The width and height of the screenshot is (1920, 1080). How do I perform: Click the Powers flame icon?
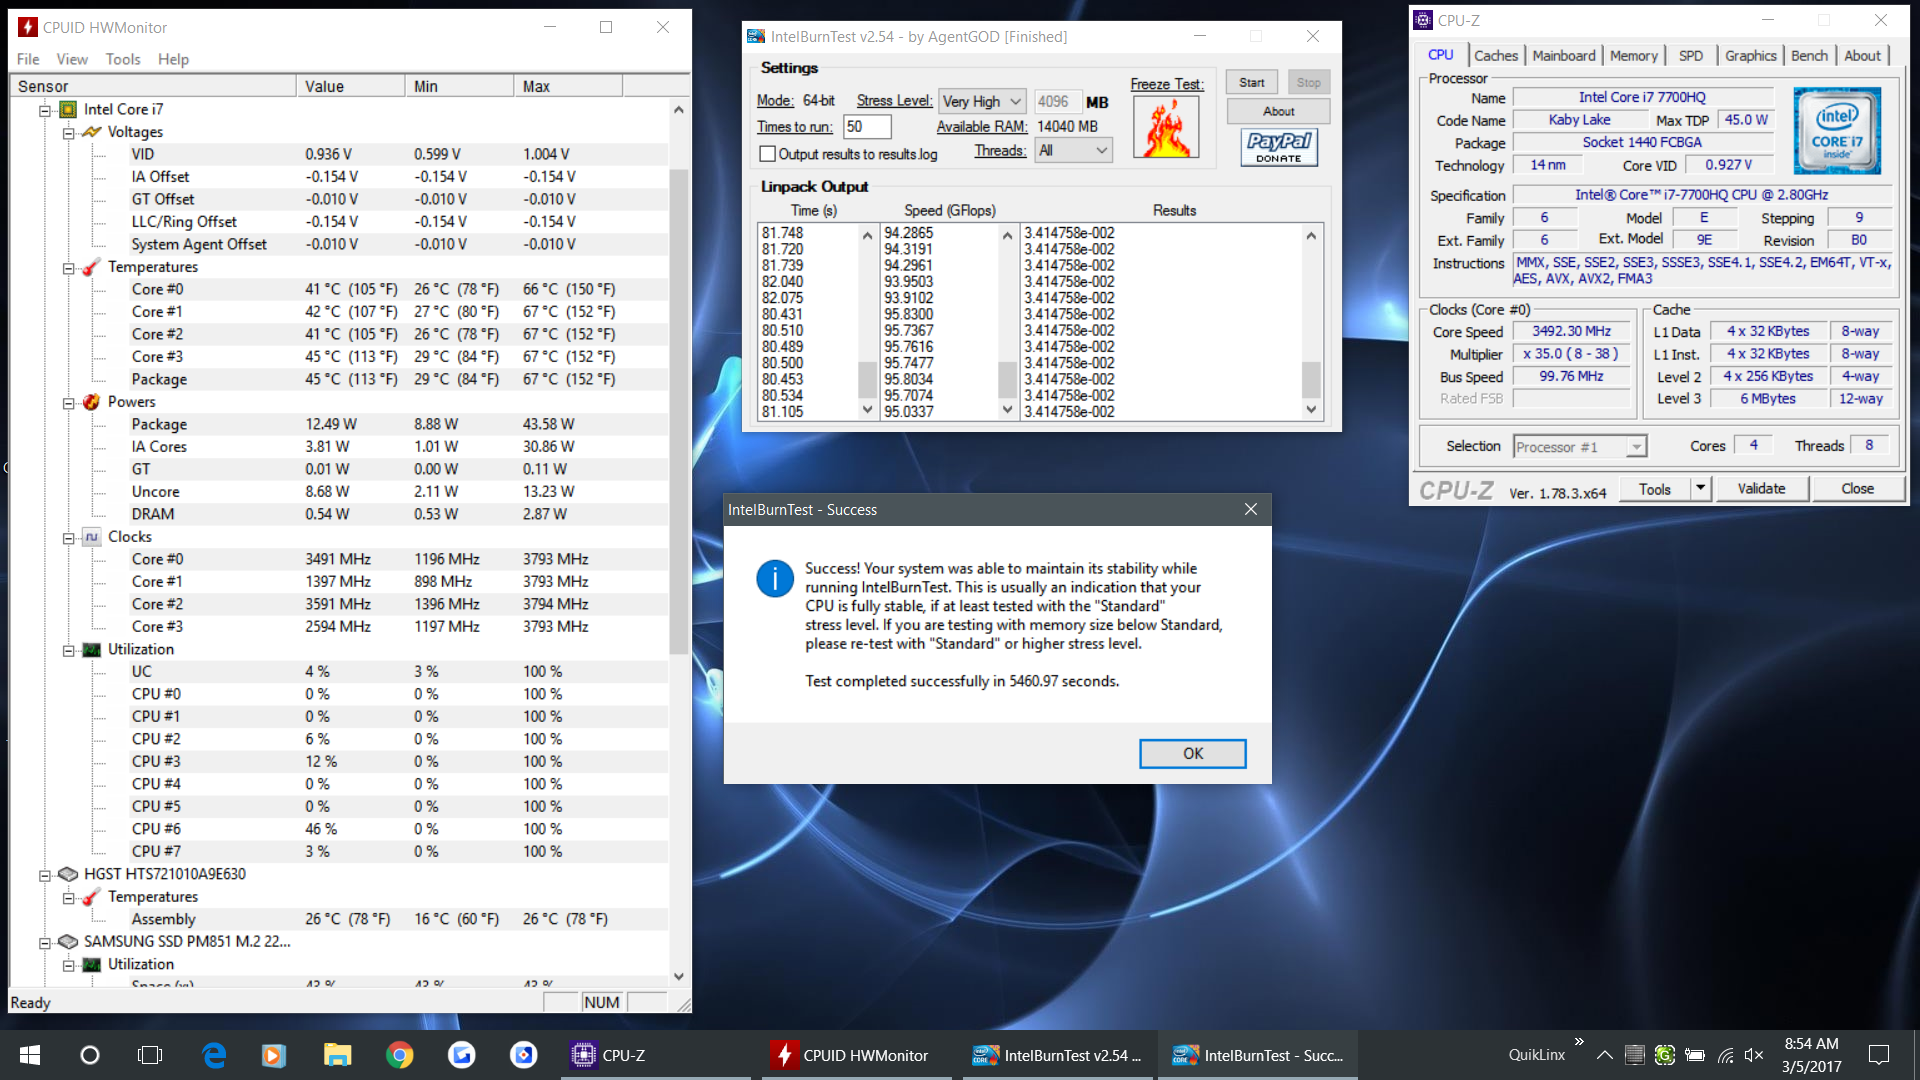(x=92, y=402)
